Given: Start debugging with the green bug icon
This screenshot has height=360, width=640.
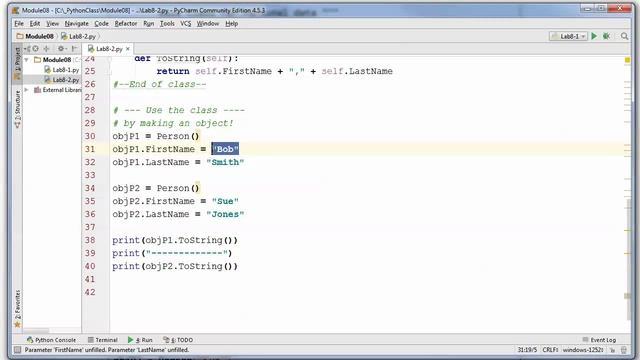Looking at the screenshot, I should coord(607,36).
